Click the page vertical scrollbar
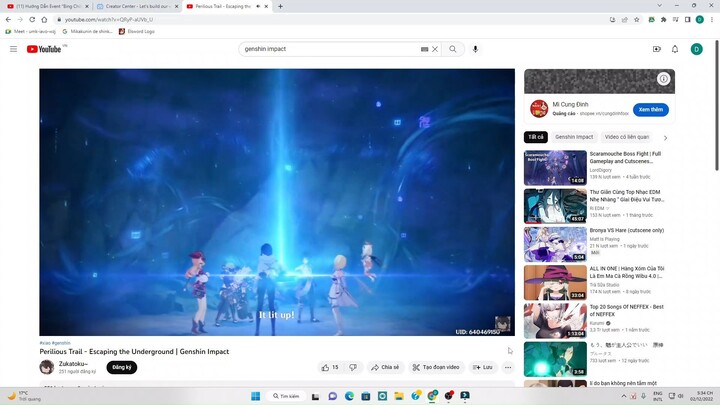Image resolution: width=720 pixels, height=405 pixels. (x=717, y=106)
